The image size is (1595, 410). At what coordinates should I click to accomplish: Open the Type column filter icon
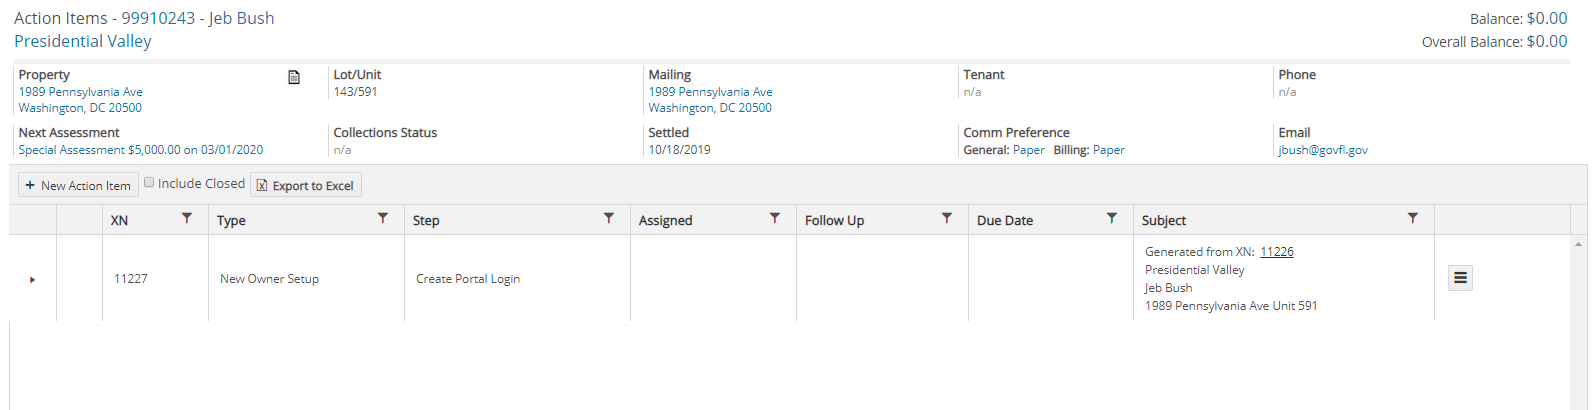pyautogui.click(x=383, y=218)
